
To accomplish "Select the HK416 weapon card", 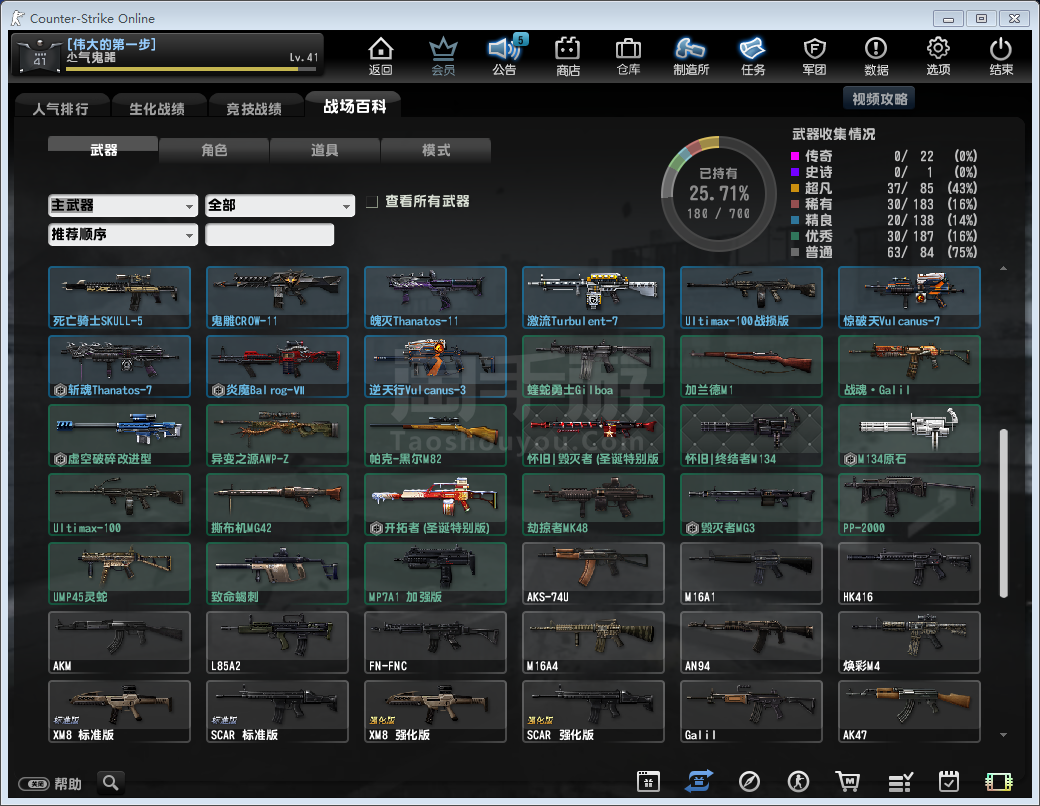I will click(909, 573).
